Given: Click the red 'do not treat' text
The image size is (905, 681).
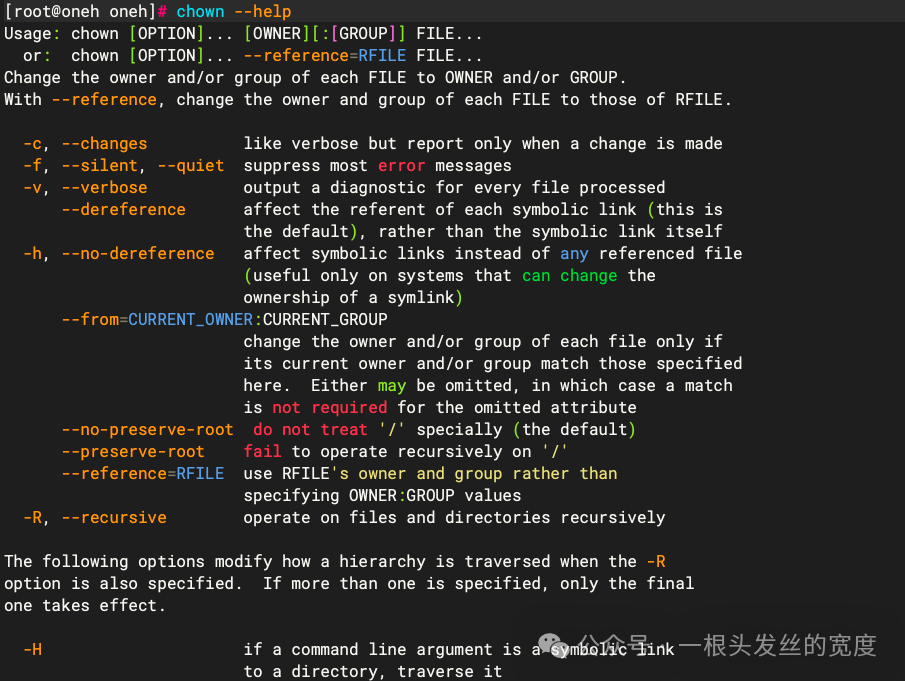Looking at the screenshot, I should 310,429.
